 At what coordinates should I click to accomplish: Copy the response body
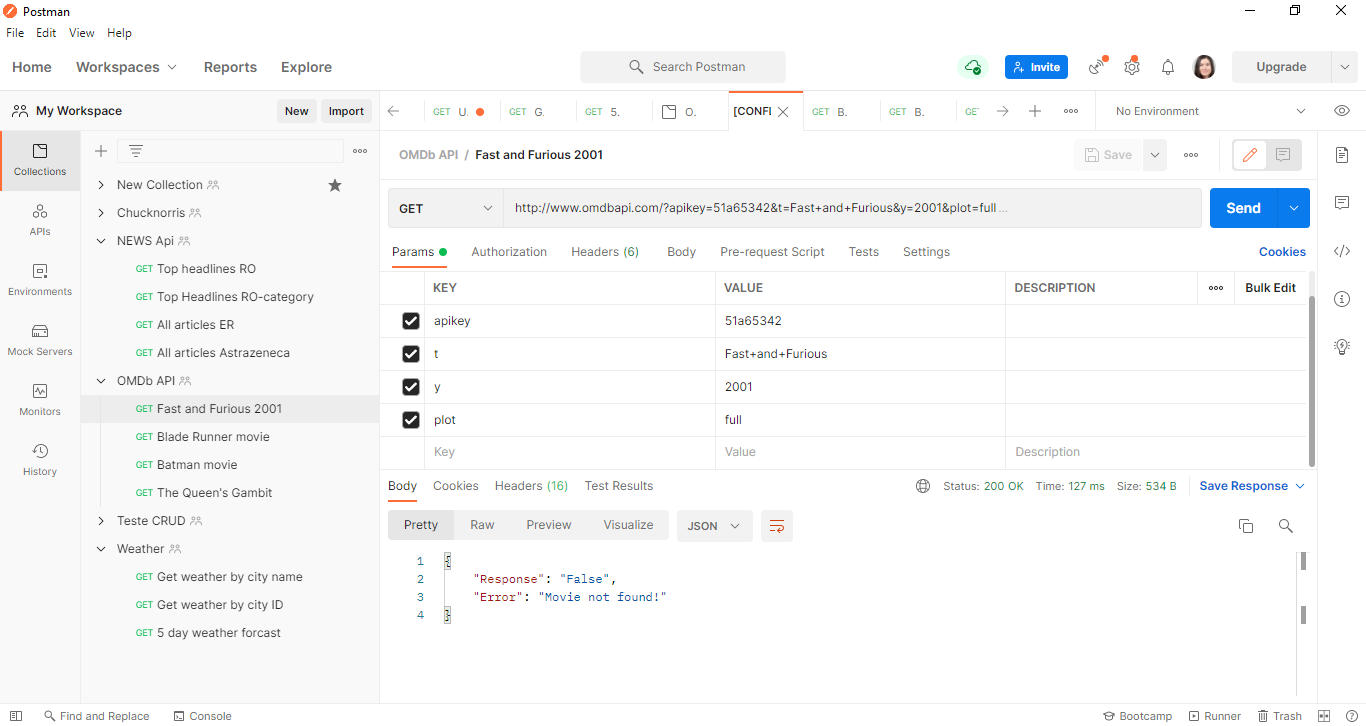[x=1246, y=526]
